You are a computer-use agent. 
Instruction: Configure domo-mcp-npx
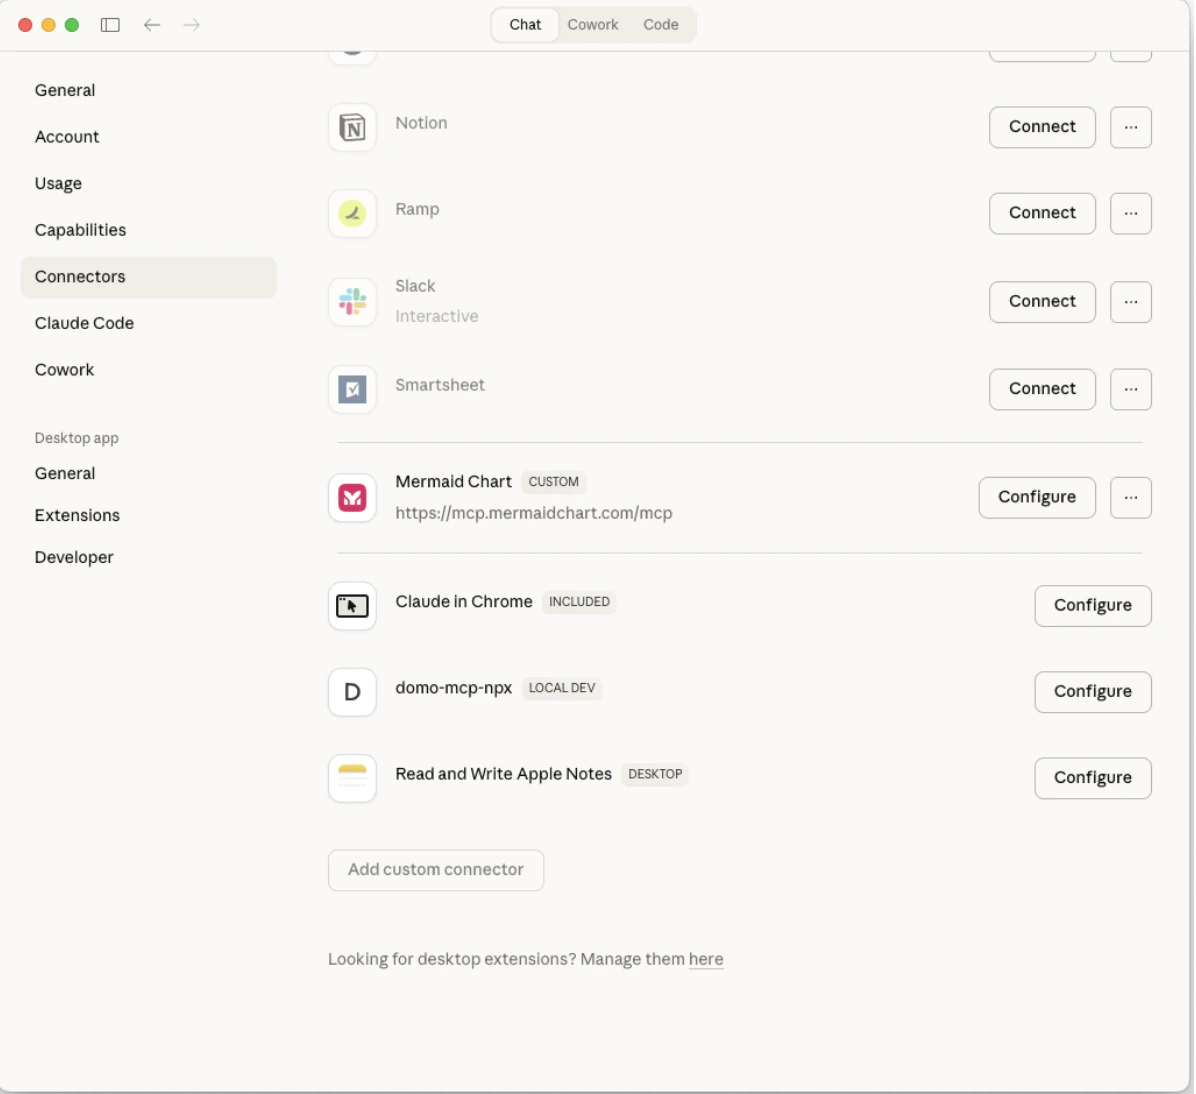tap(1092, 693)
